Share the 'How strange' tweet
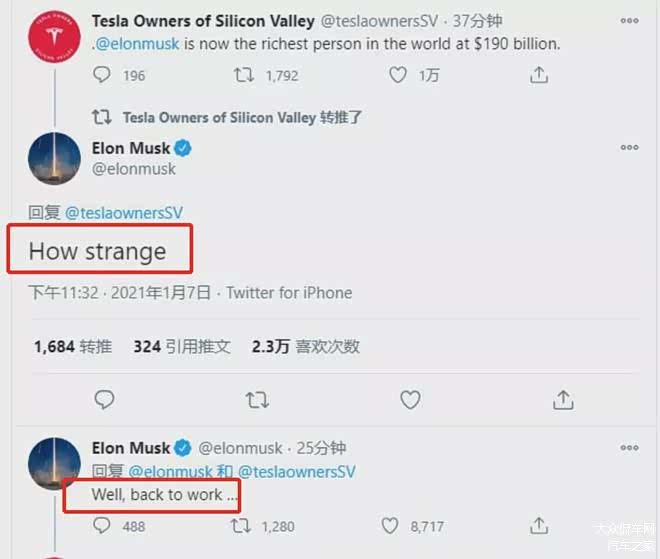 point(563,400)
